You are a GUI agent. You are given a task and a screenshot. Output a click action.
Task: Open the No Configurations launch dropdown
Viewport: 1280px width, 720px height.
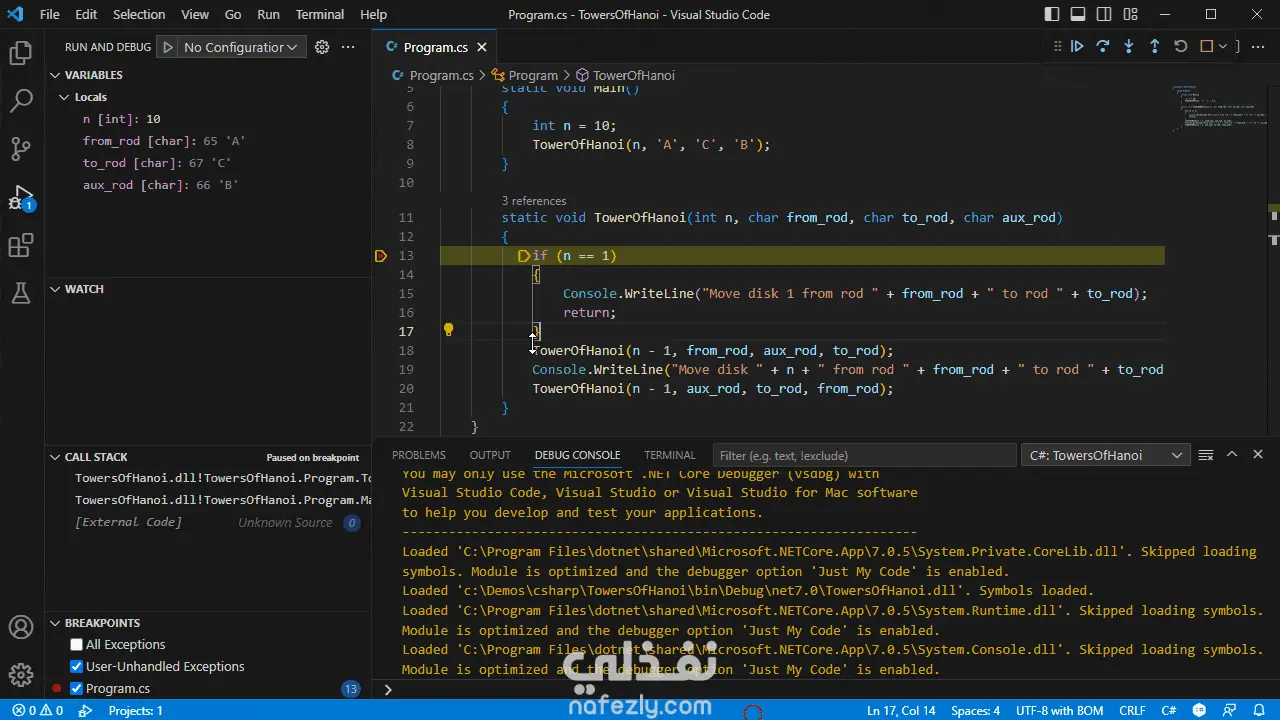click(x=240, y=47)
